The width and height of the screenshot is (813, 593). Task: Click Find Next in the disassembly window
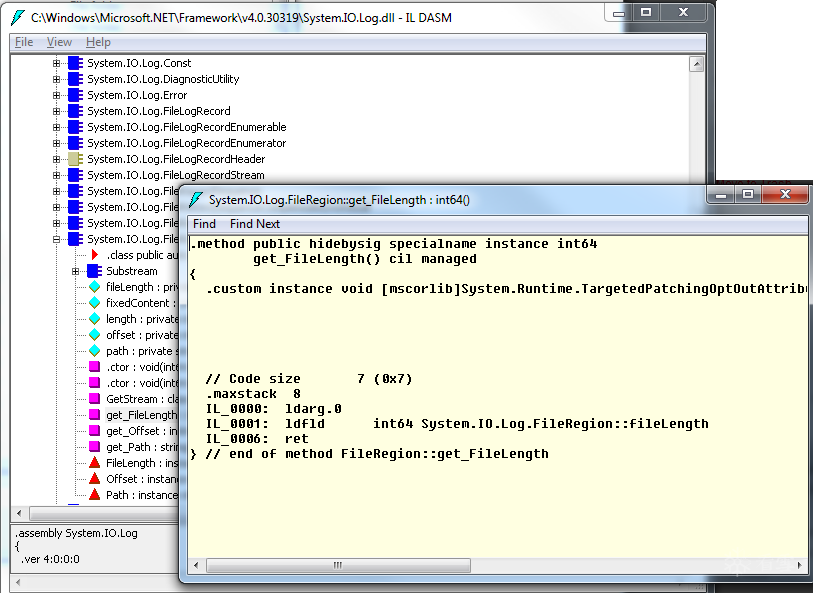[x=255, y=224]
